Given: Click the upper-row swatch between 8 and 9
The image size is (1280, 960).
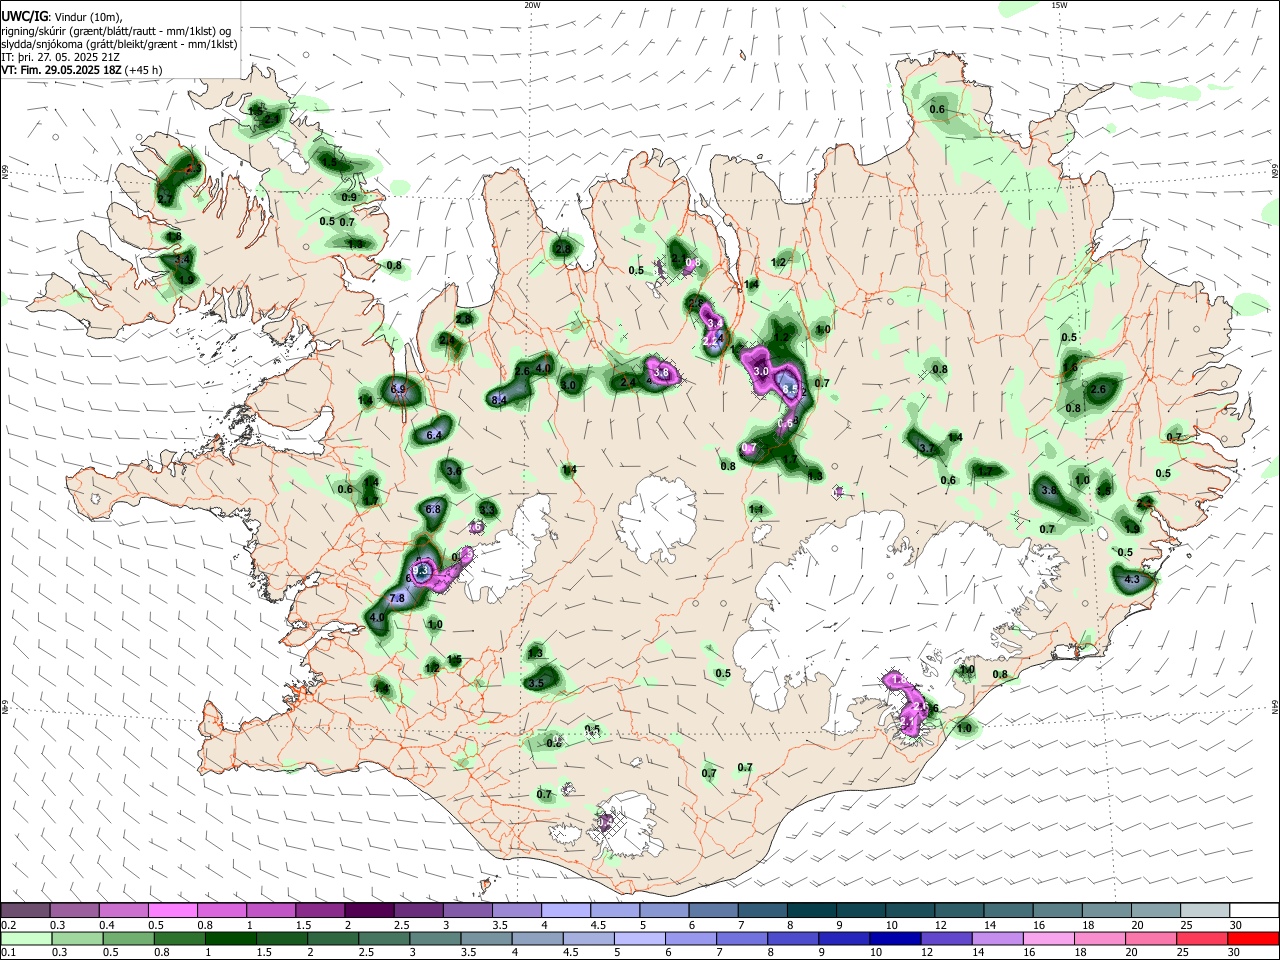Looking at the screenshot, I should coord(812,910).
